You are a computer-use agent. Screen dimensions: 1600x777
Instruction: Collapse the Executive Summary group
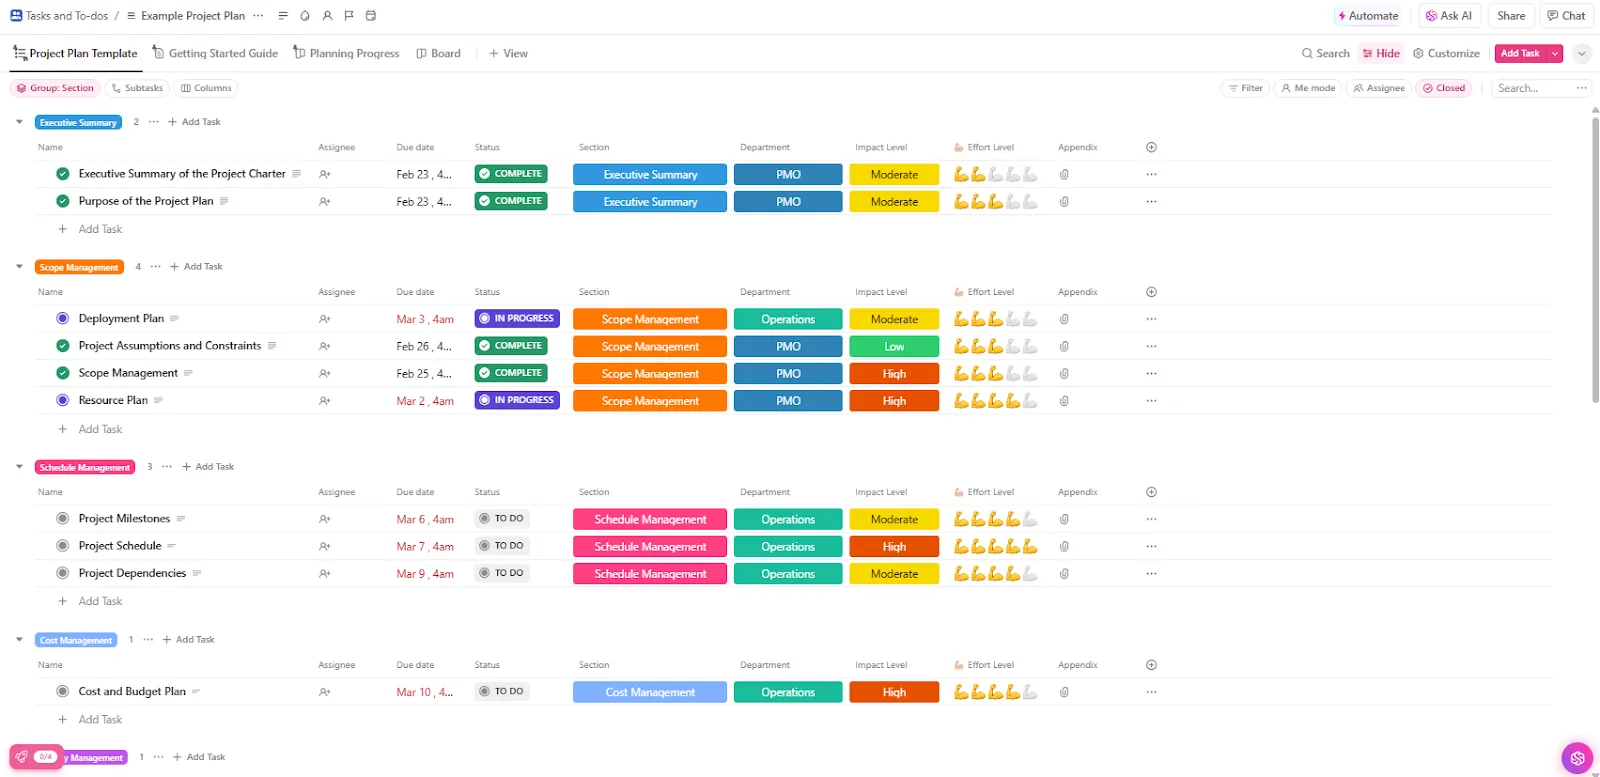19,122
